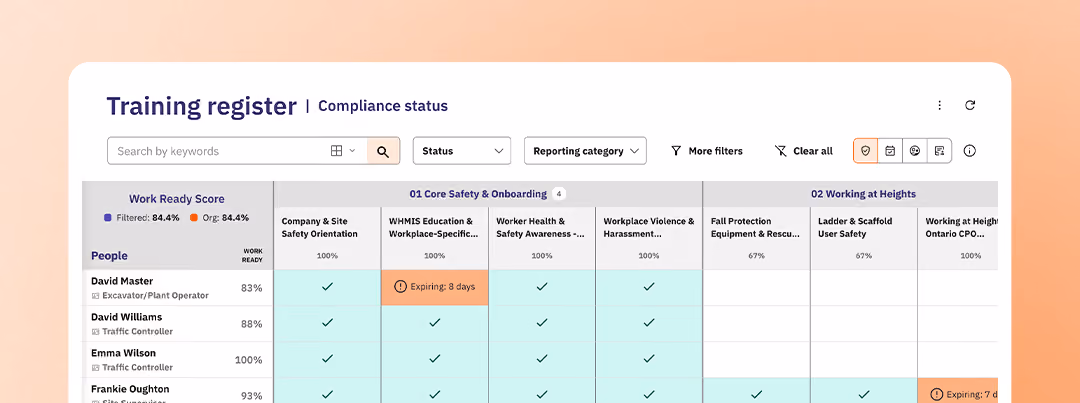Click the role icon beside Excavator/Plant Operator

pos(95,296)
